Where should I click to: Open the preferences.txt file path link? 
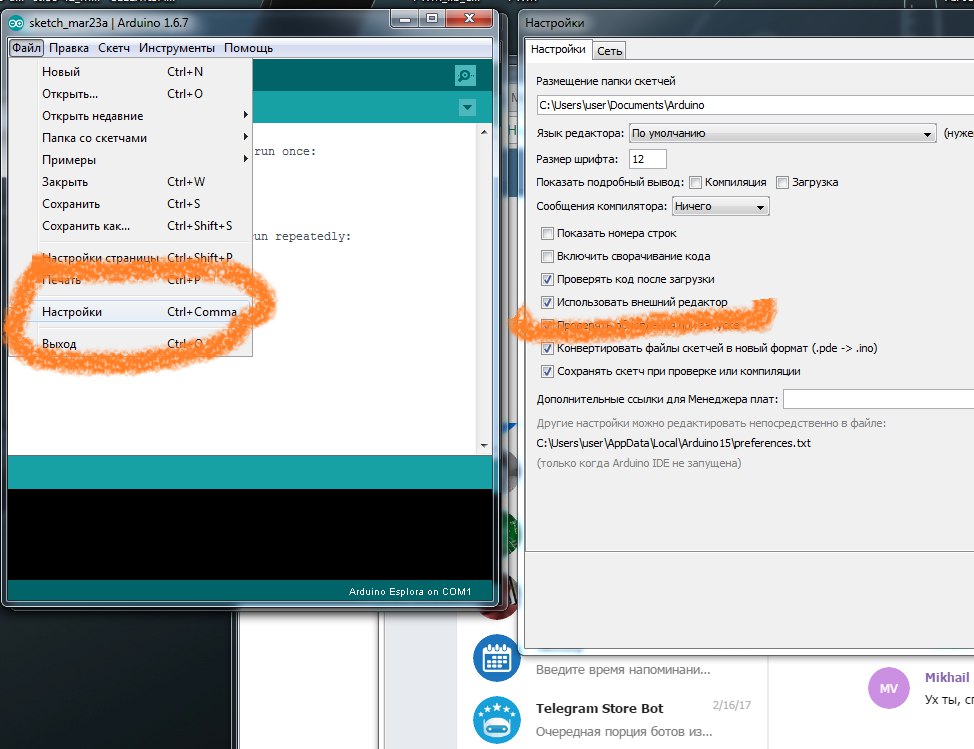tap(673, 443)
